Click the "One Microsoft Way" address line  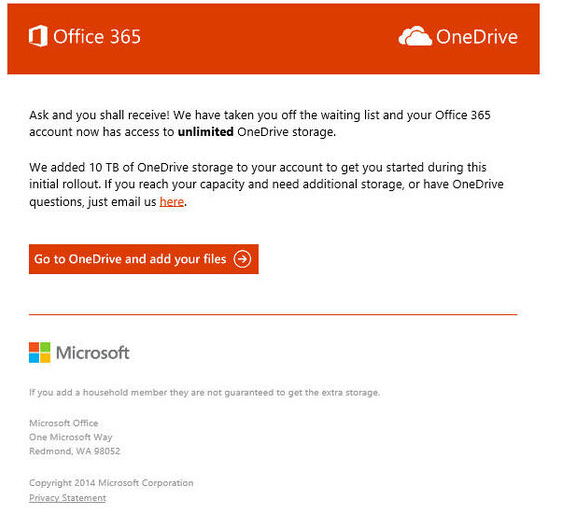[x=70, y=437]
